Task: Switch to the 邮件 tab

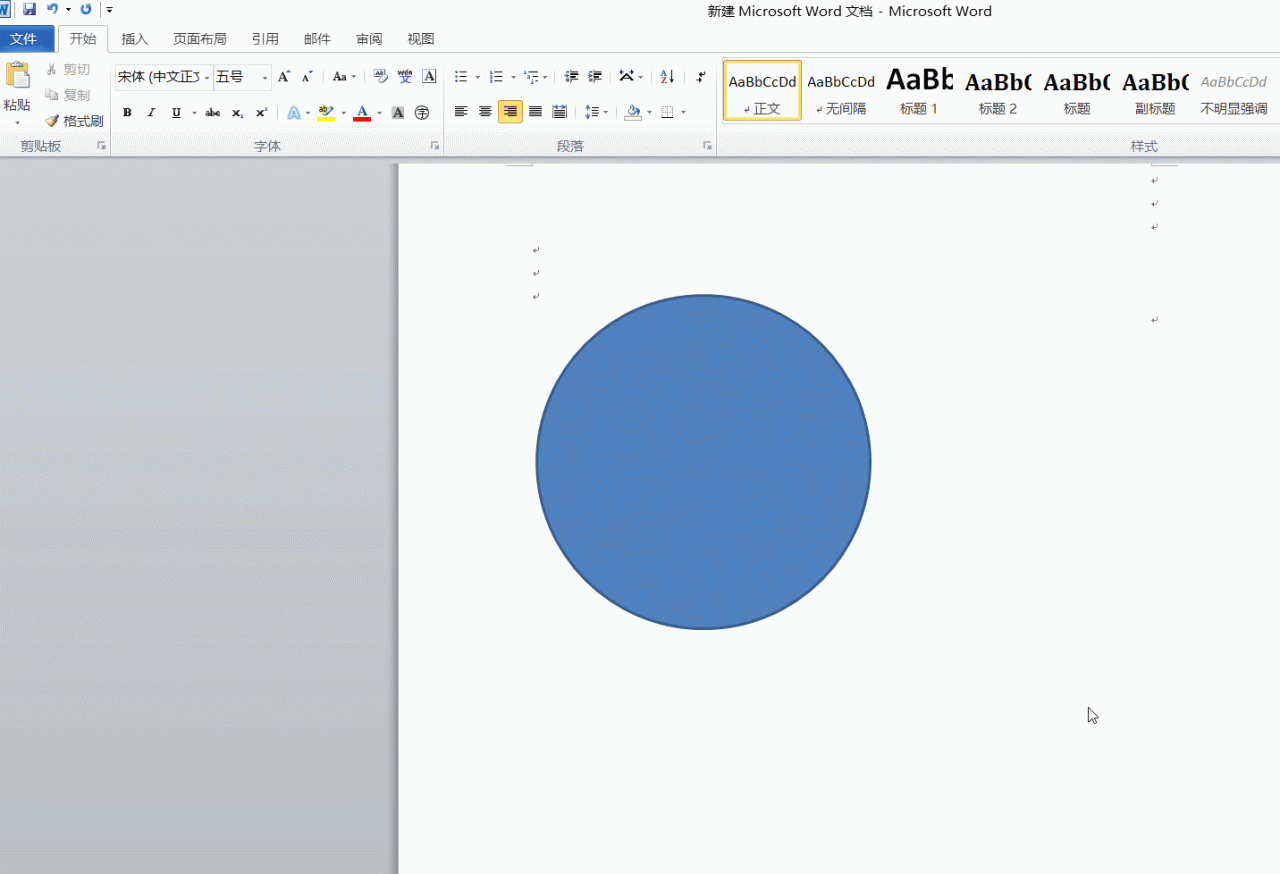Action: [x=317, y=39]
